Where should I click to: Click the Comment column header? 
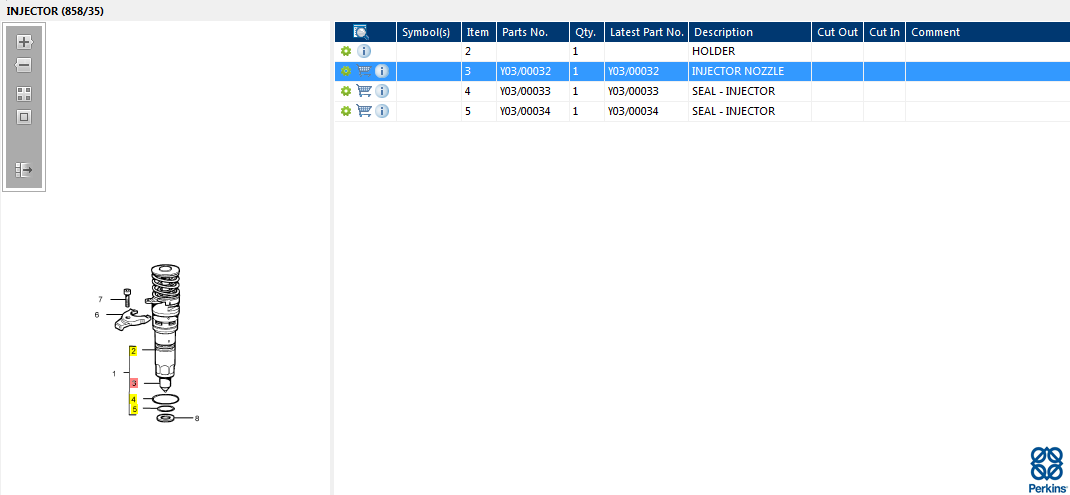tap(987, 32)
